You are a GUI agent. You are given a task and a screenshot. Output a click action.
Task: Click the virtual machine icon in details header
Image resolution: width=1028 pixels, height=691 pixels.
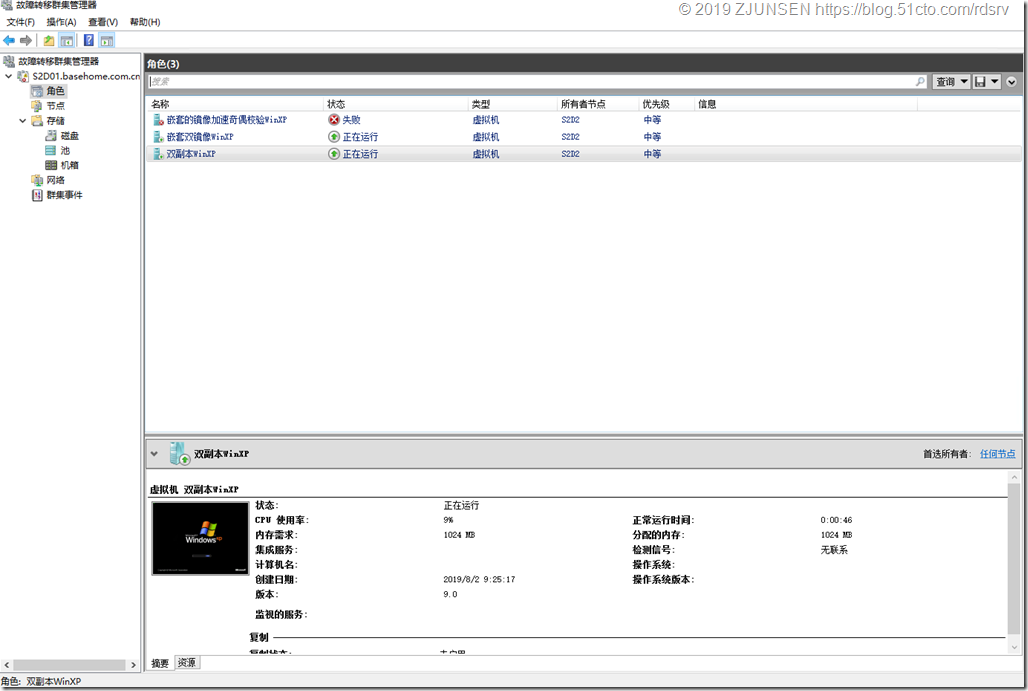(179, 454)
